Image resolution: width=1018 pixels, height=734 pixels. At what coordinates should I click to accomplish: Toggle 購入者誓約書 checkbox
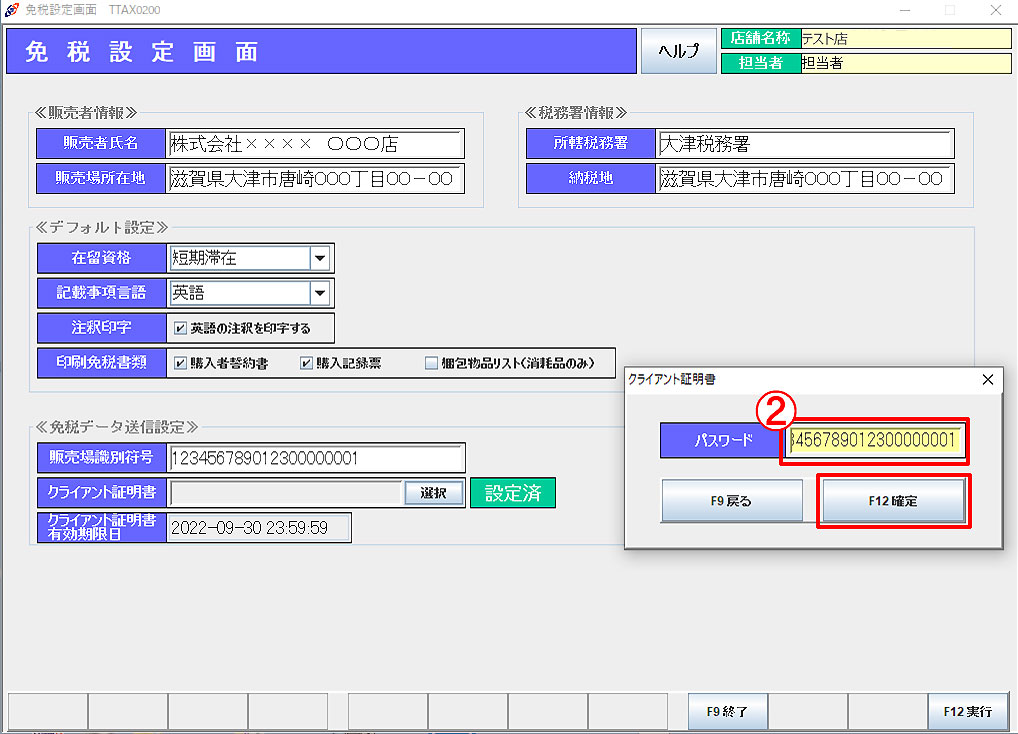[180, 363]
